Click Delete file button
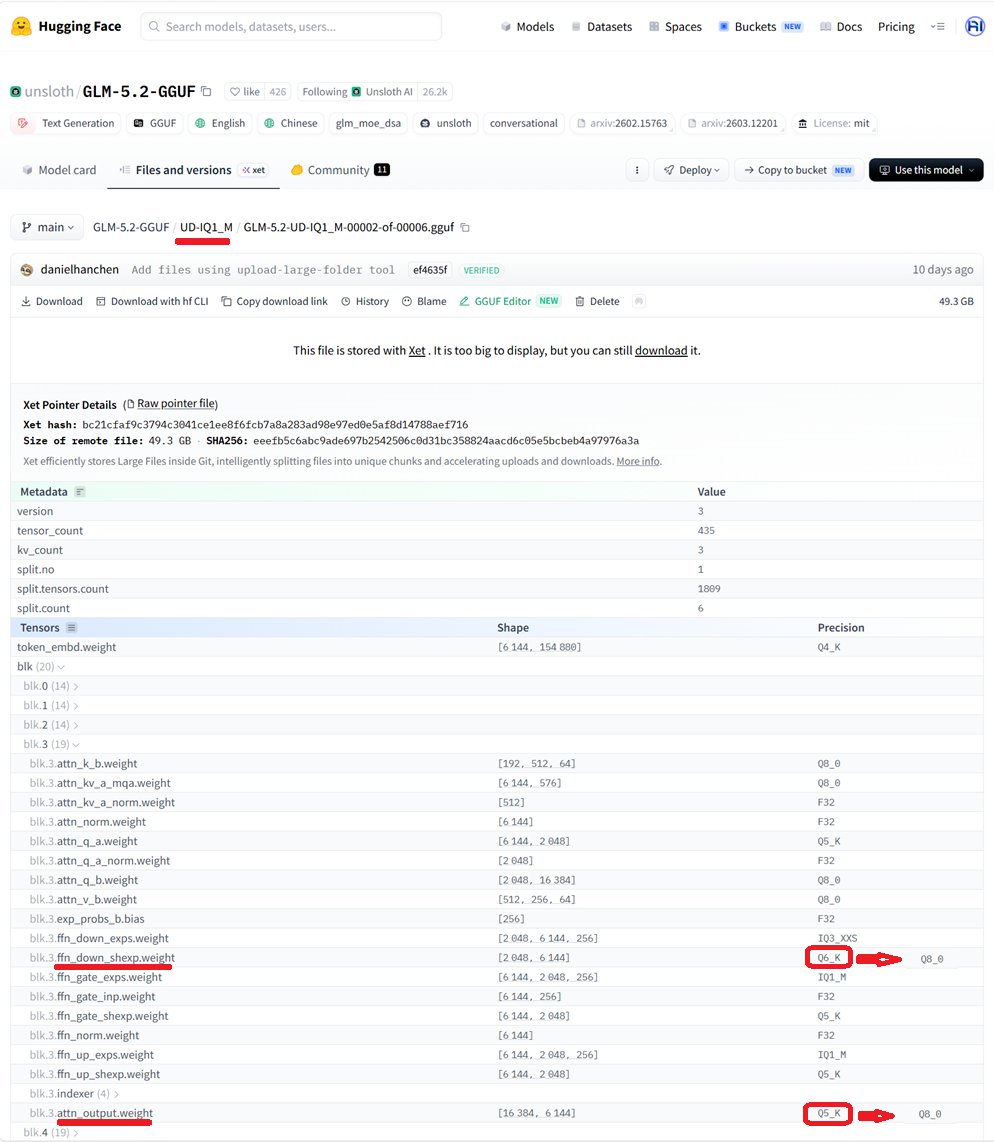Screen dimensions: 994x1142 [597, 302]
